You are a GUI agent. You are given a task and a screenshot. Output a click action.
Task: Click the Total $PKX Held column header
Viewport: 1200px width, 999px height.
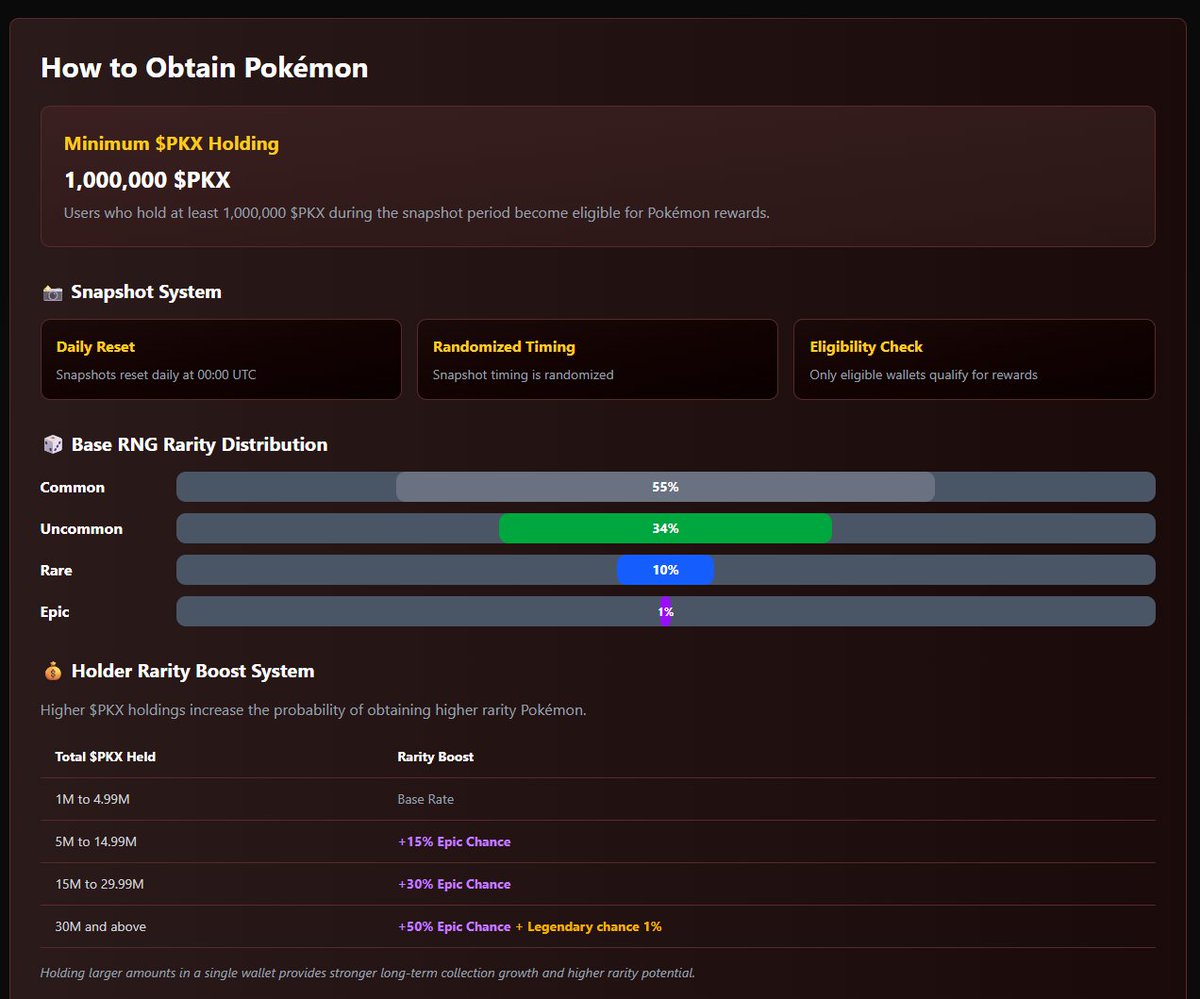tap(105, 756)
